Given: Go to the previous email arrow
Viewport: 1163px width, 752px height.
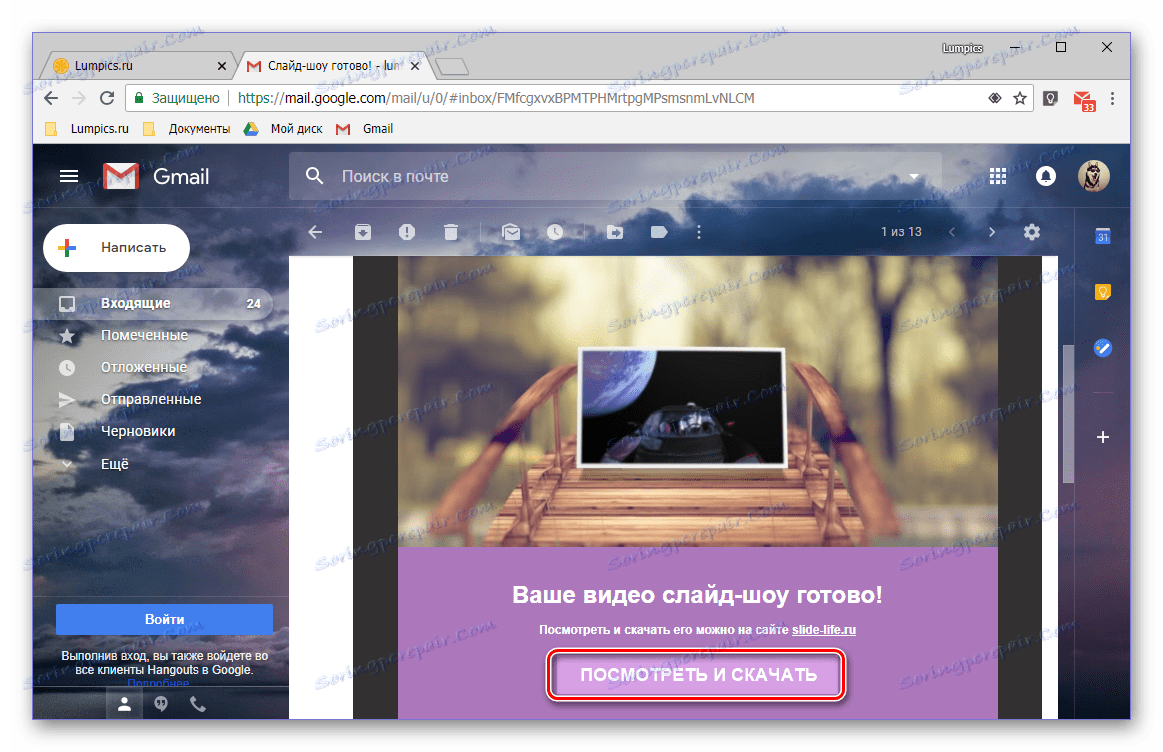Looking at the screenshot, I should pos(952,232).
